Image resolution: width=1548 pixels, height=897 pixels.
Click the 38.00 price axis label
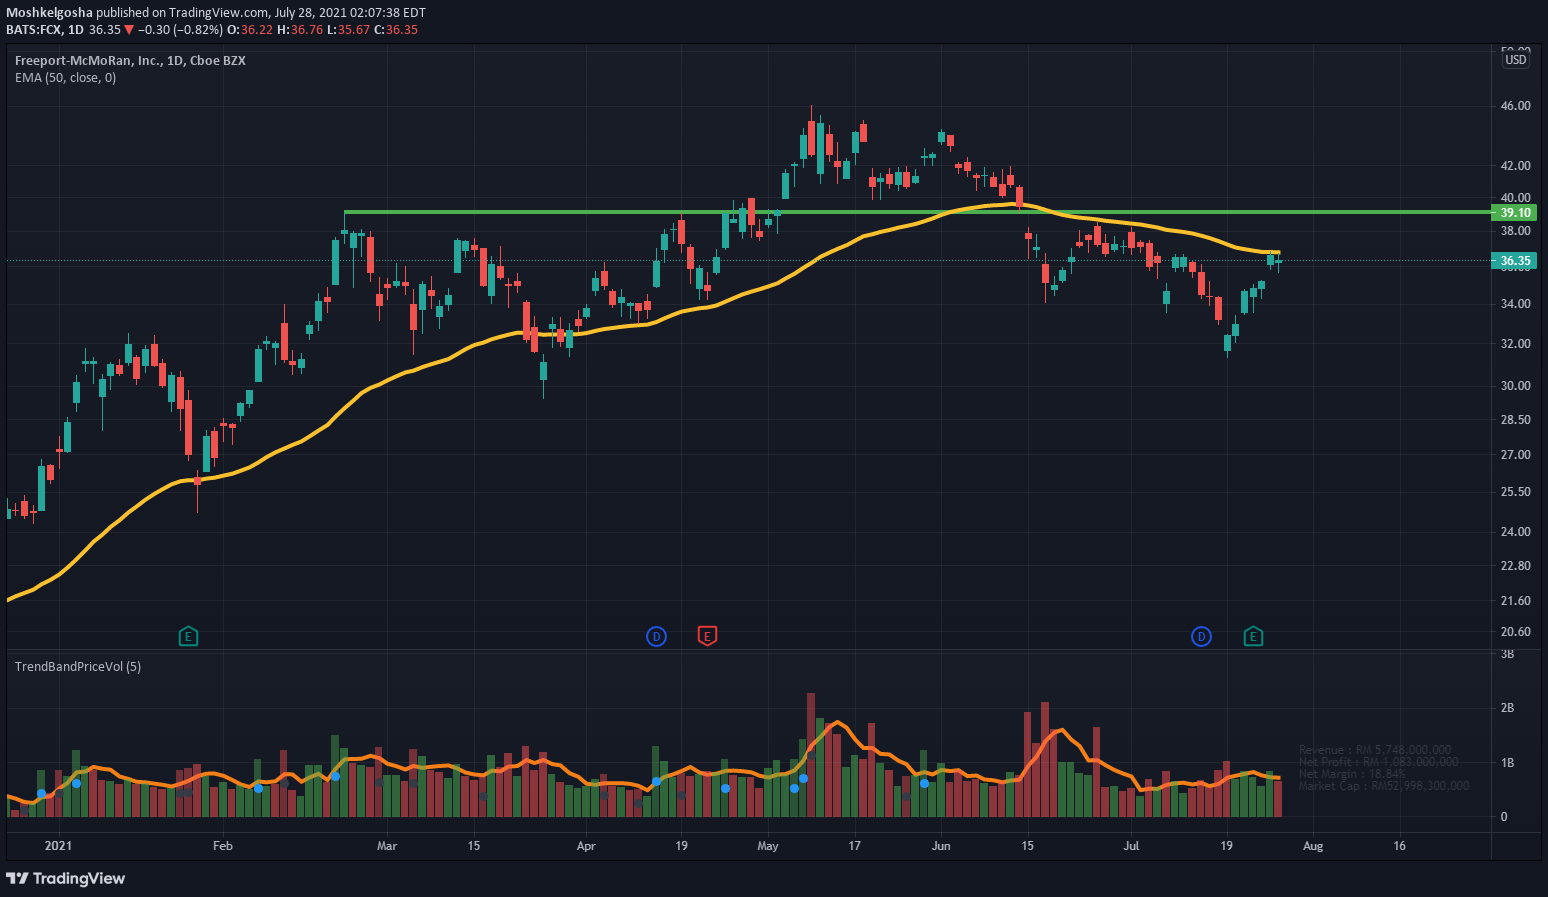tap(1515, 230)
